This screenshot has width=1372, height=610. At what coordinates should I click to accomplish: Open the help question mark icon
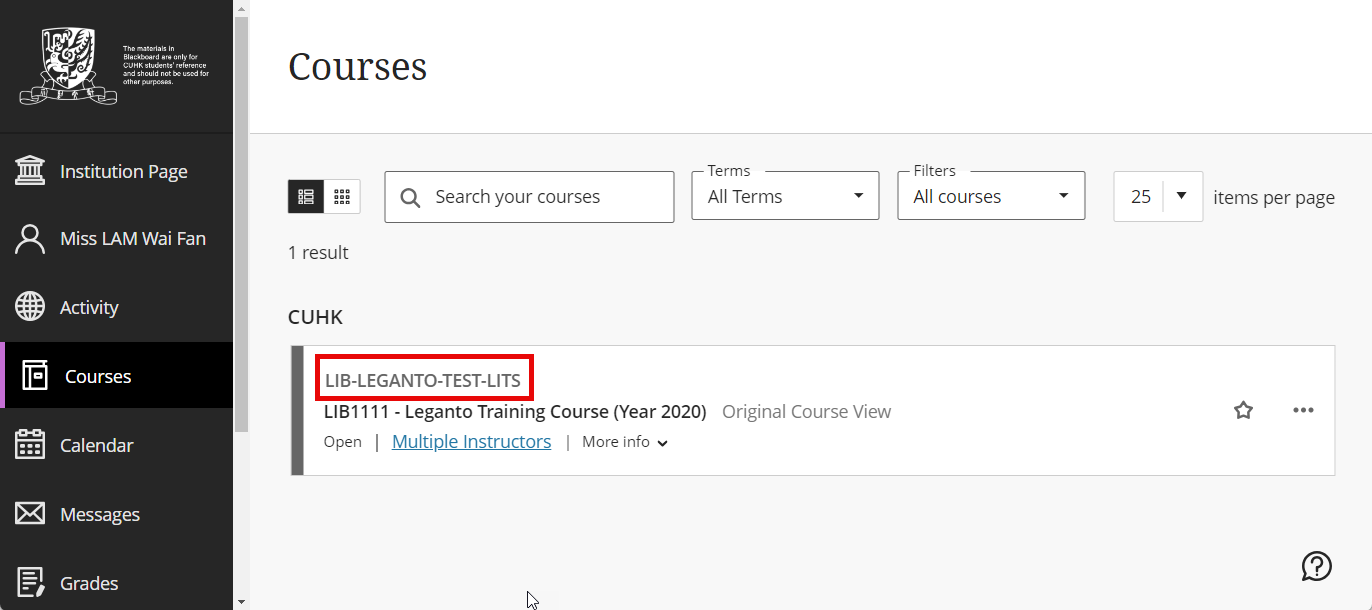[x=1316, y=566]
